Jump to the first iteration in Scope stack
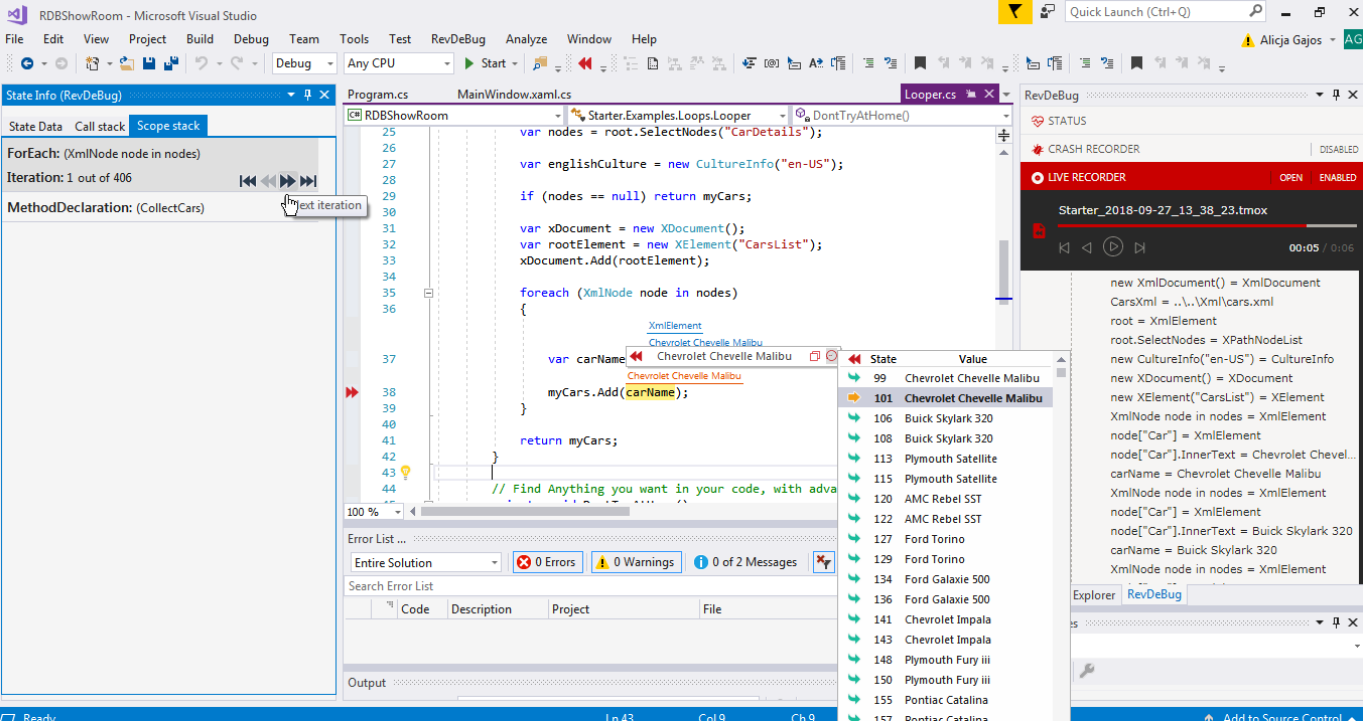The image size is (1363, 721). 248,181
